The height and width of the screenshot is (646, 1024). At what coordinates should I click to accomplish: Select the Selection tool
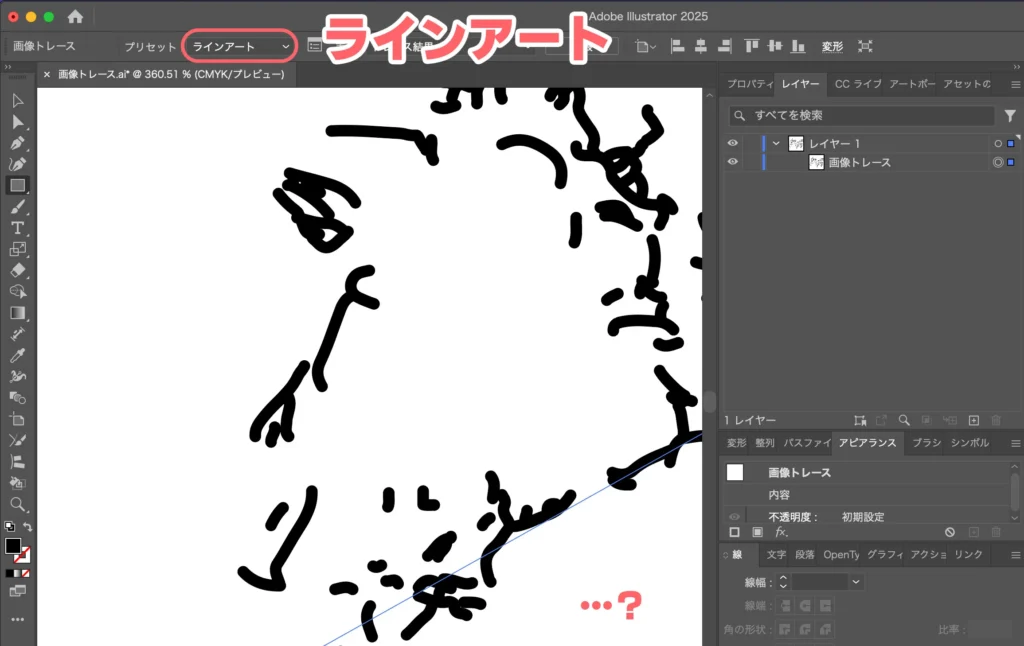pos(16,99)
